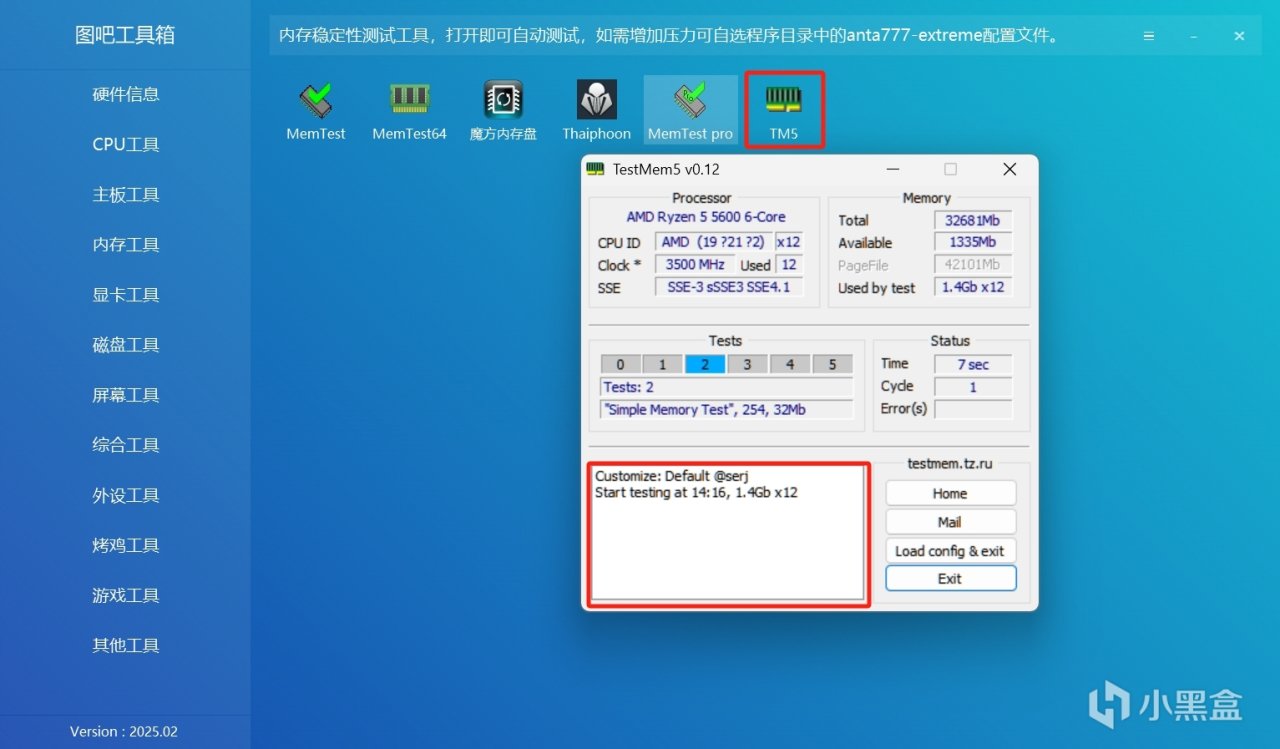Open the 主板工具 sidebar category

(x=125, y=195)
